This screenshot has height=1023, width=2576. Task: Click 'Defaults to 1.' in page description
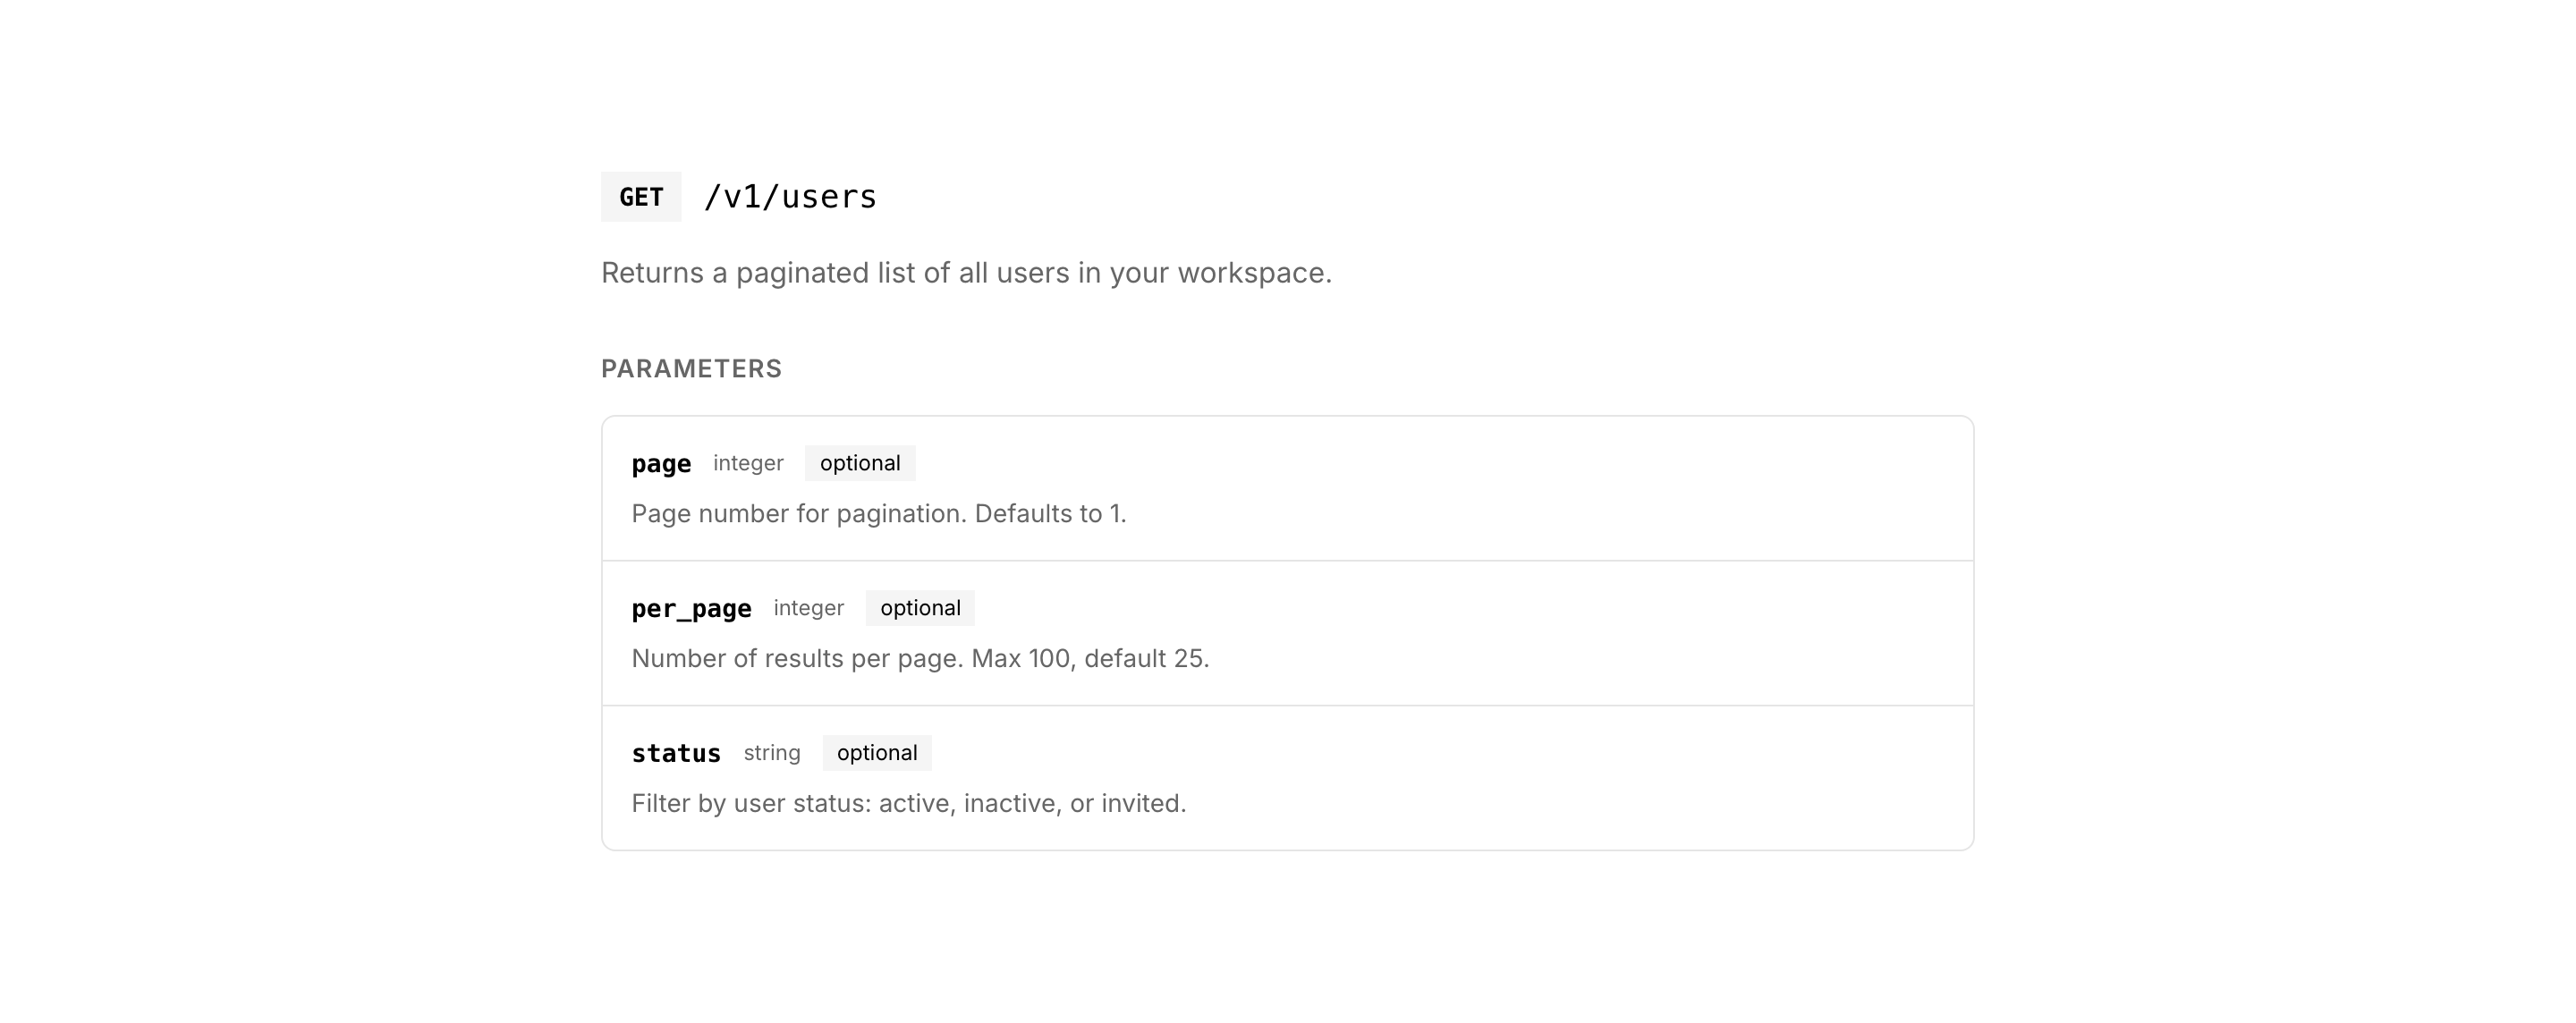pyautogui.click(x=1050, y=514)
